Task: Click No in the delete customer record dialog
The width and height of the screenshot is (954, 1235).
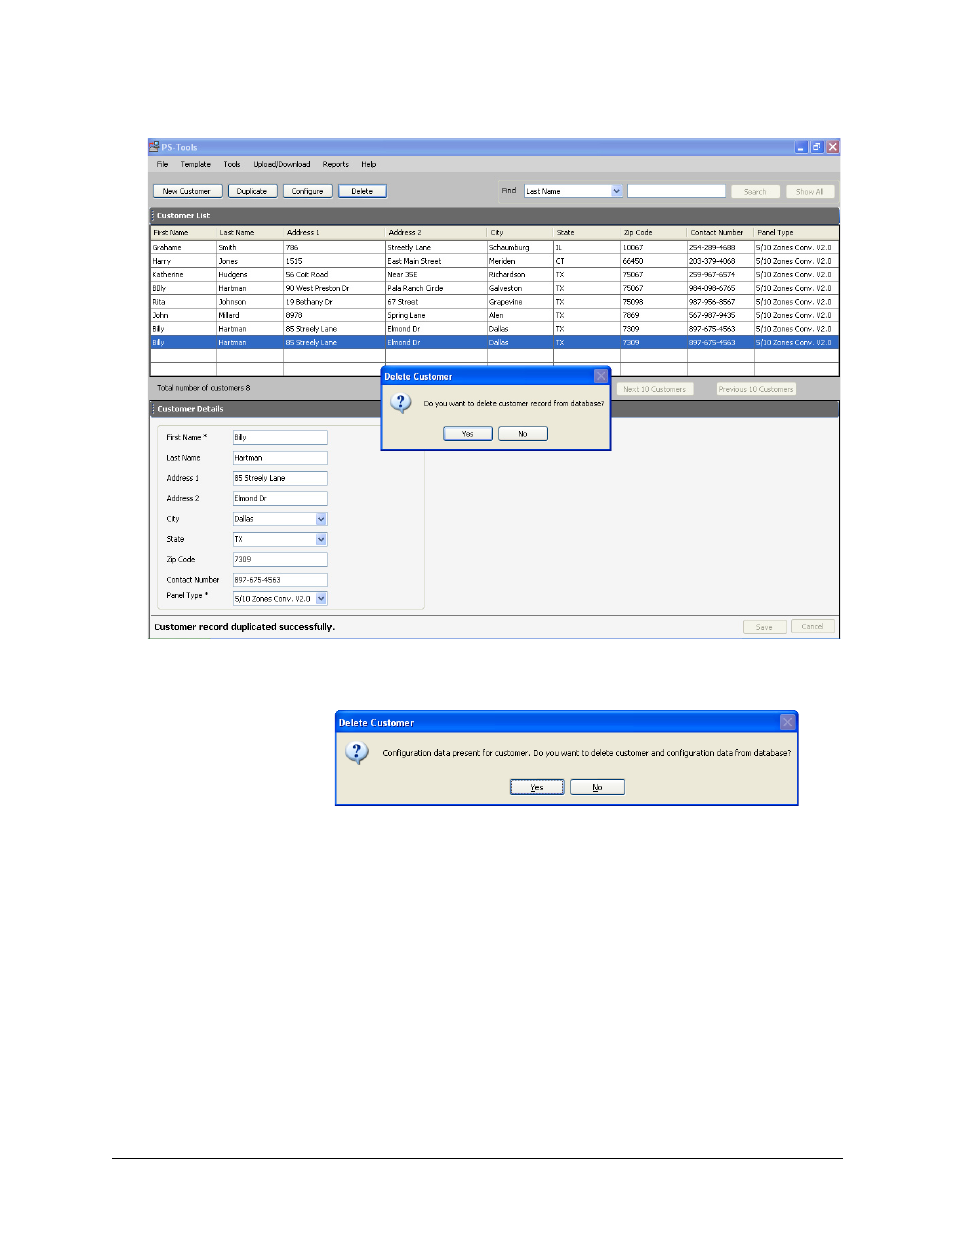Action: (x=523, y=434)
